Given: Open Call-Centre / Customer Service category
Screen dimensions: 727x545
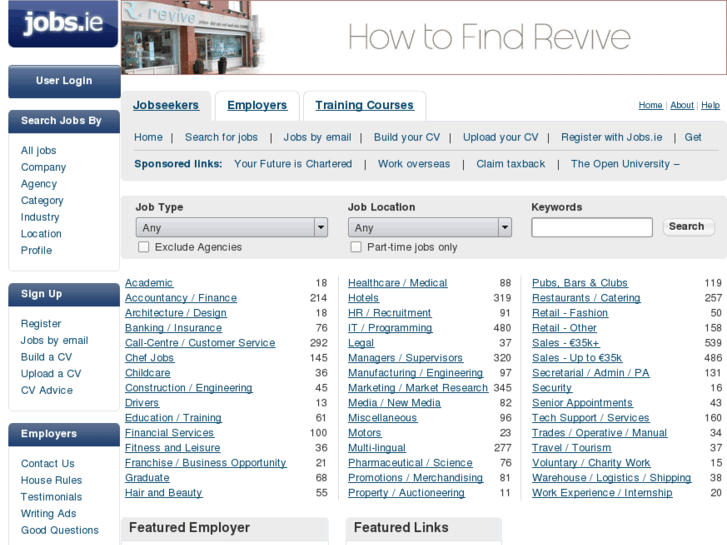Looking at the screenshot, I should tap(200, 343).
